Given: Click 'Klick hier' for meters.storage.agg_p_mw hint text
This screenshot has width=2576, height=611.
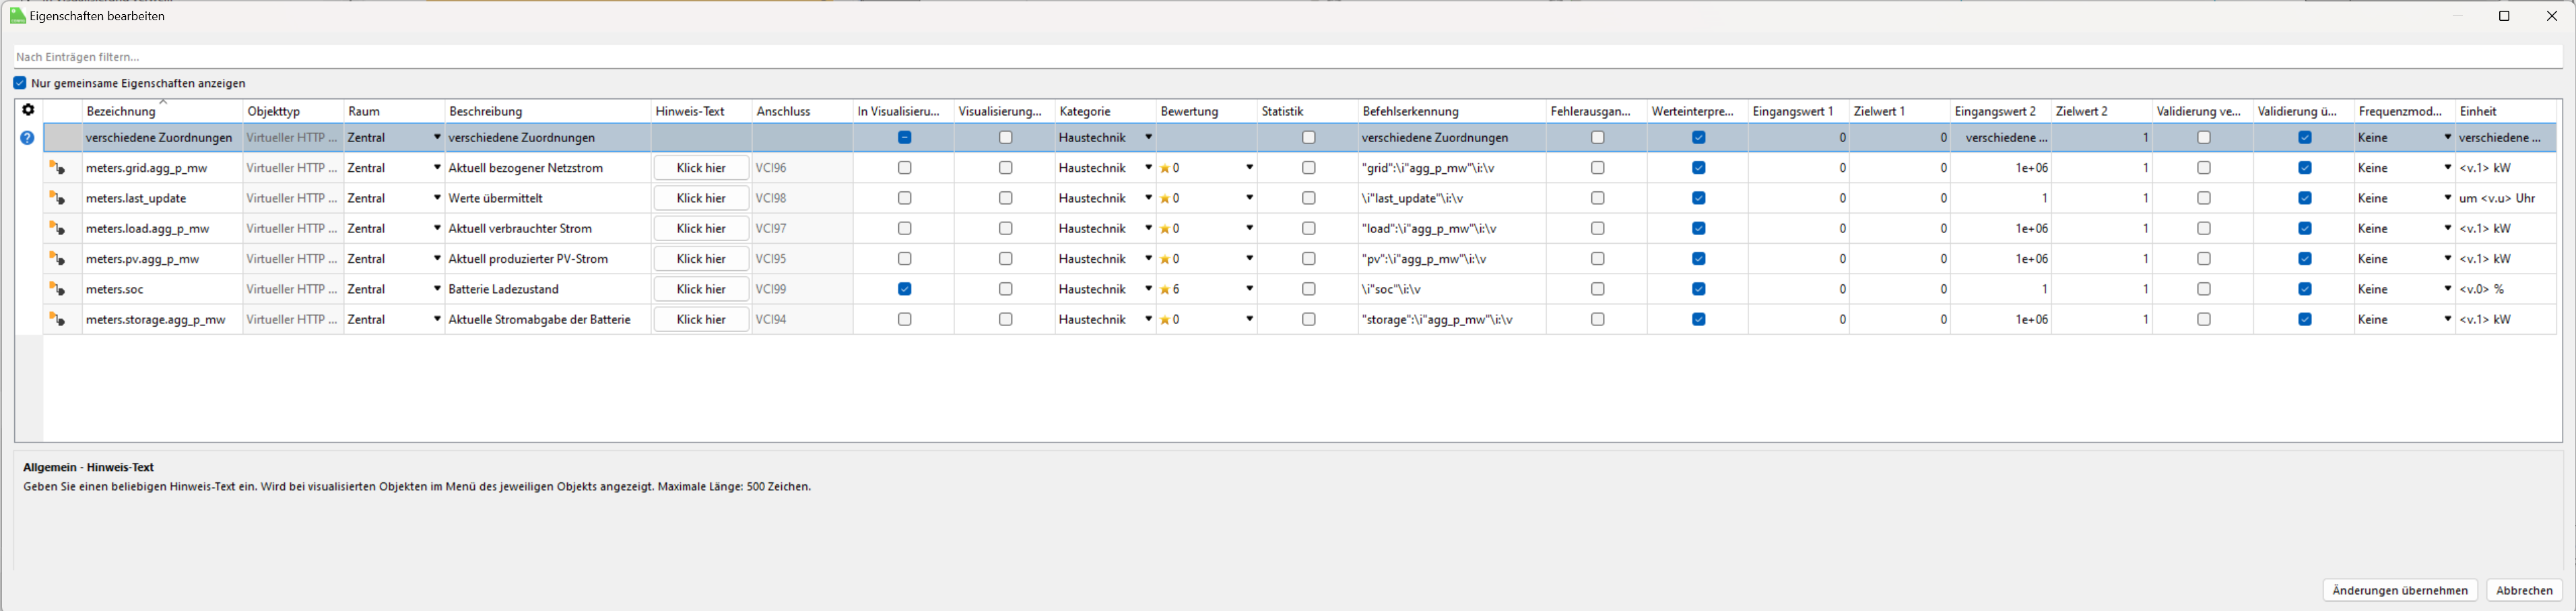Looking at the screenshot, I should coord(701,320).
